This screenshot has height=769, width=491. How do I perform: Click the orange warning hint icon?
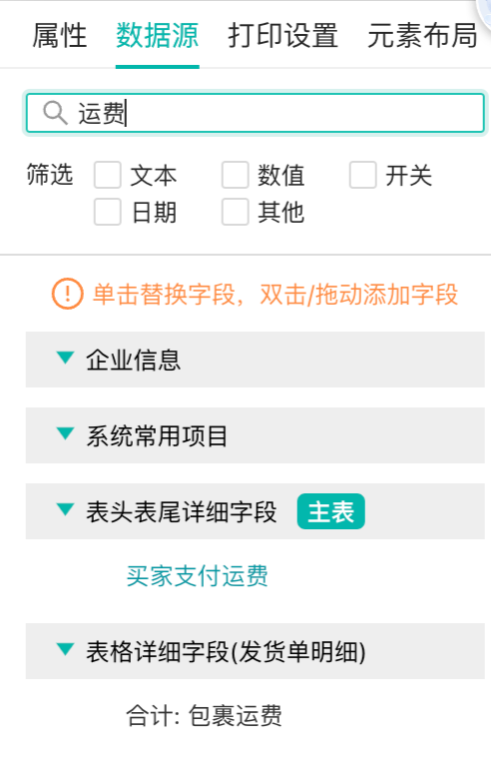(x=67, y=294)
